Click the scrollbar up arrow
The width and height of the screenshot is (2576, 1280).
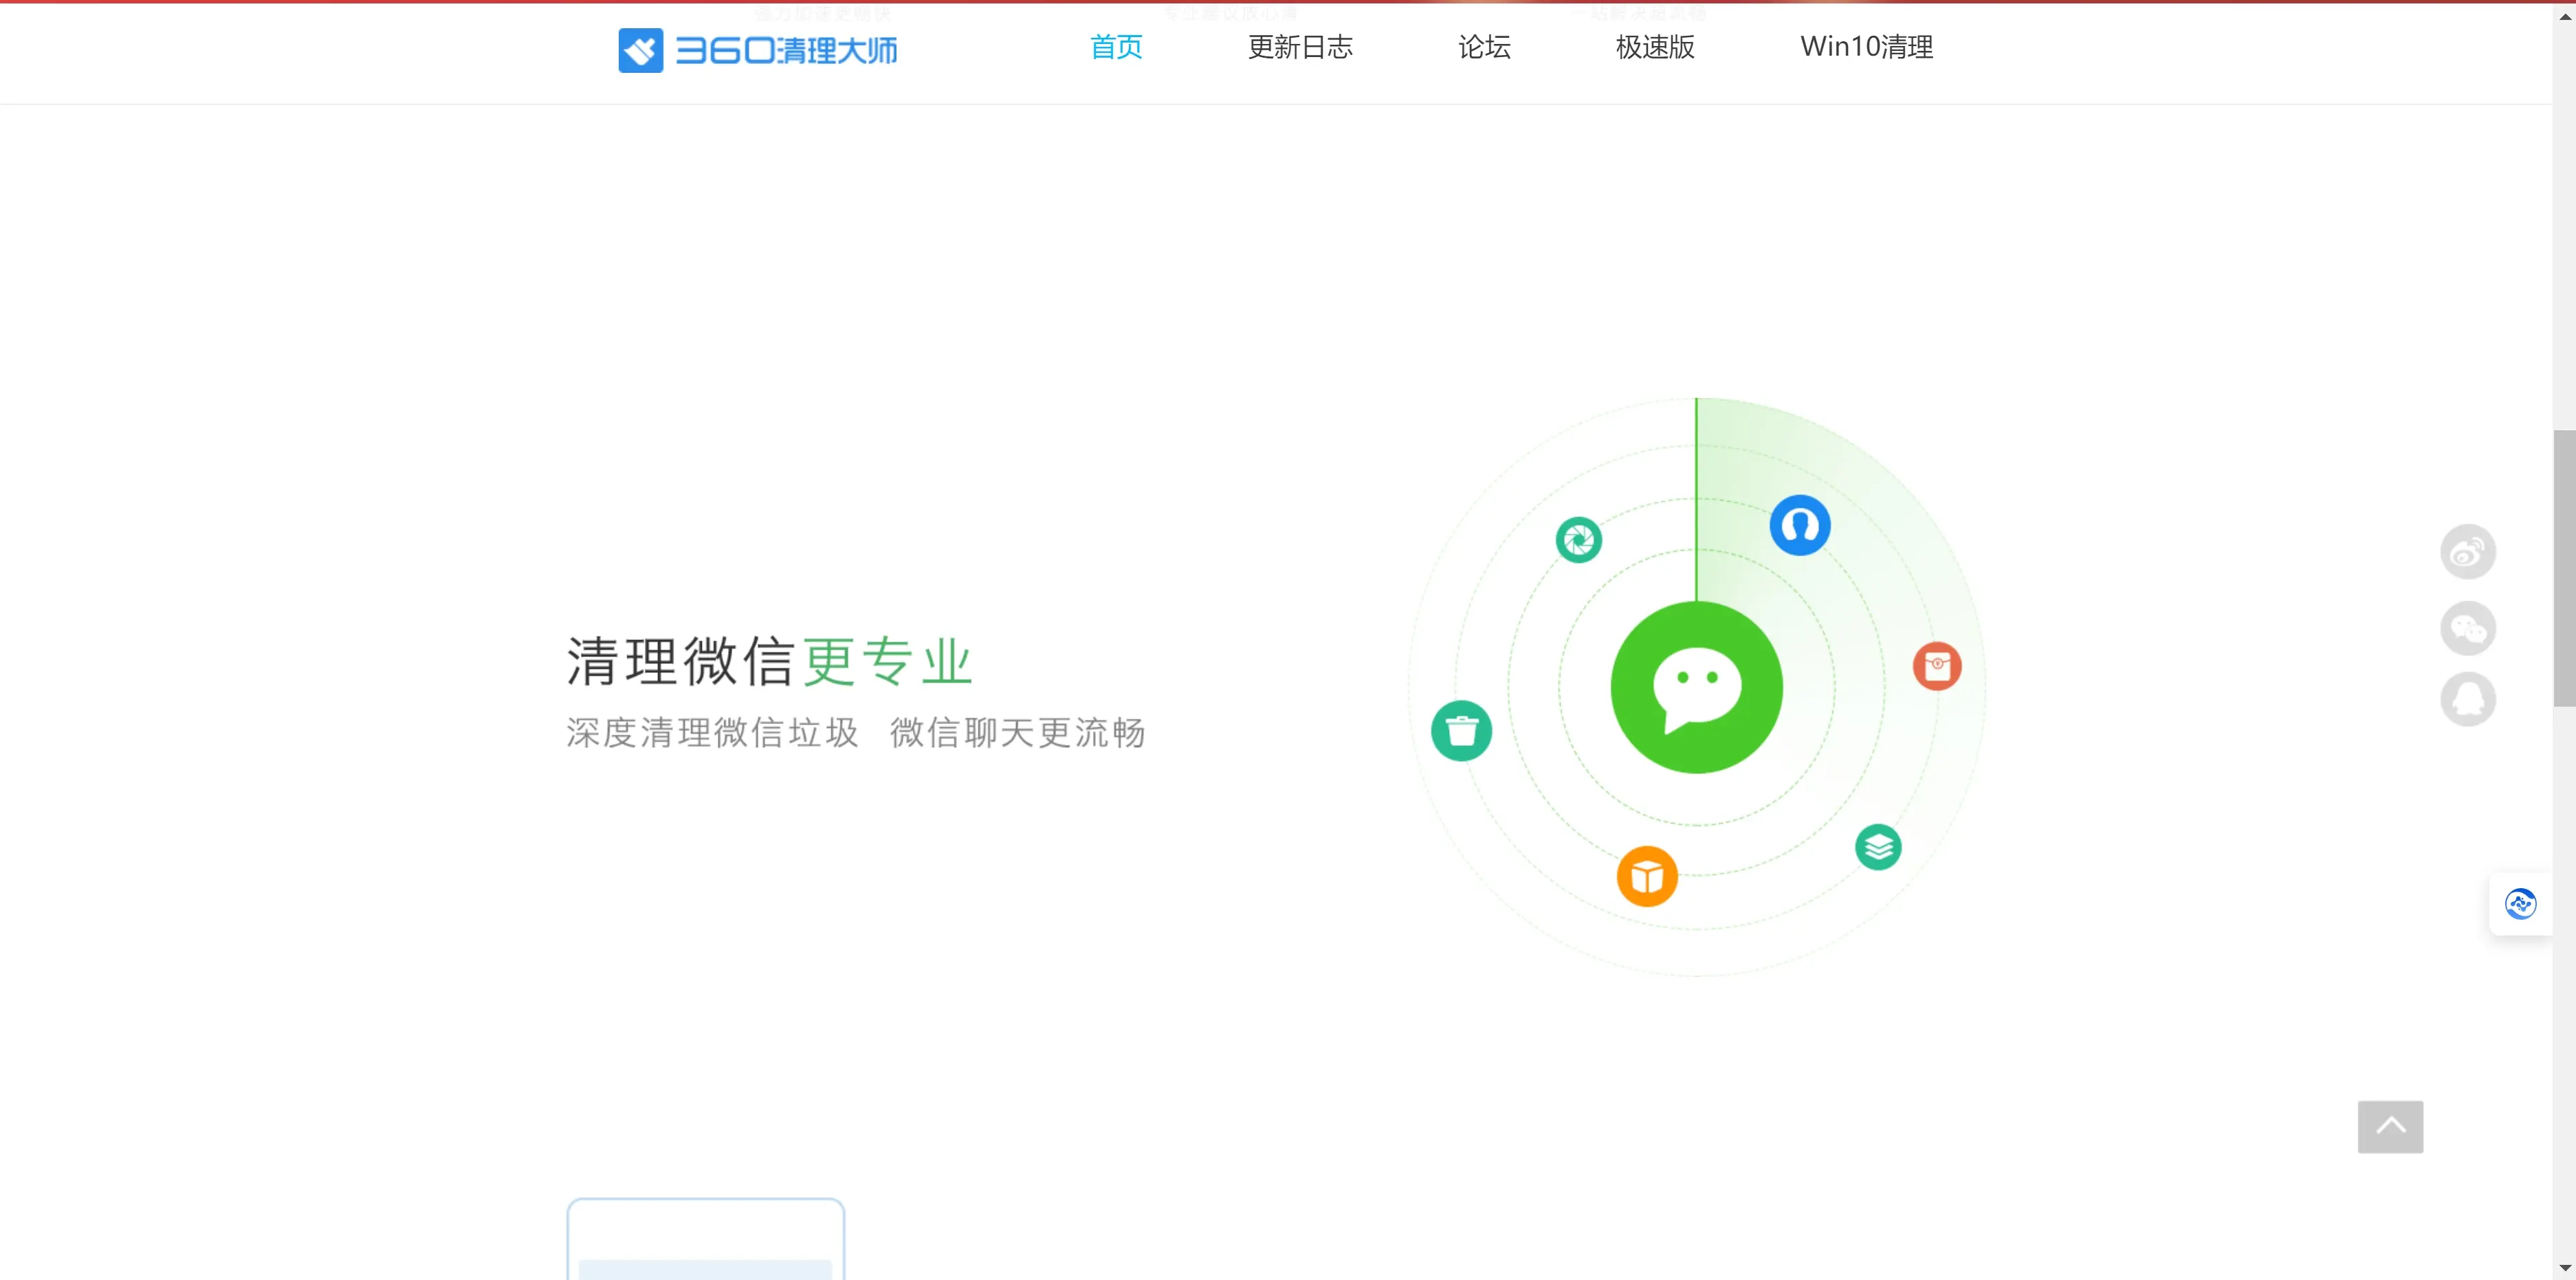(x=2564, y=14)
